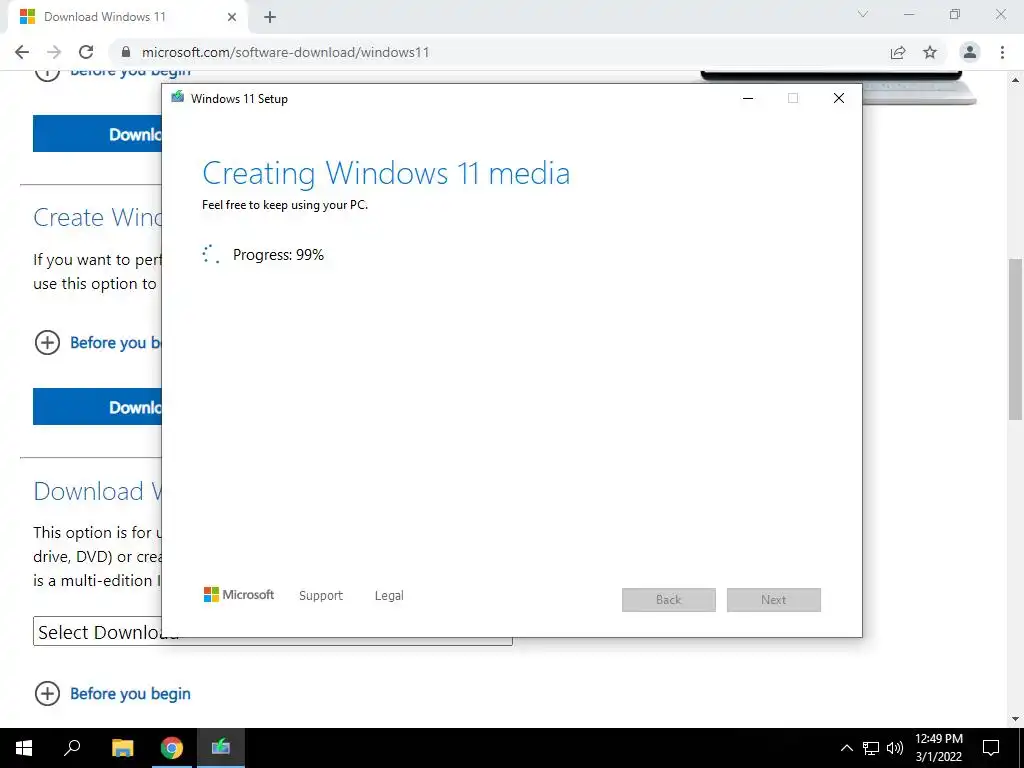
Task: Restore down the Chrome browser window
Action: pos(955,14)
